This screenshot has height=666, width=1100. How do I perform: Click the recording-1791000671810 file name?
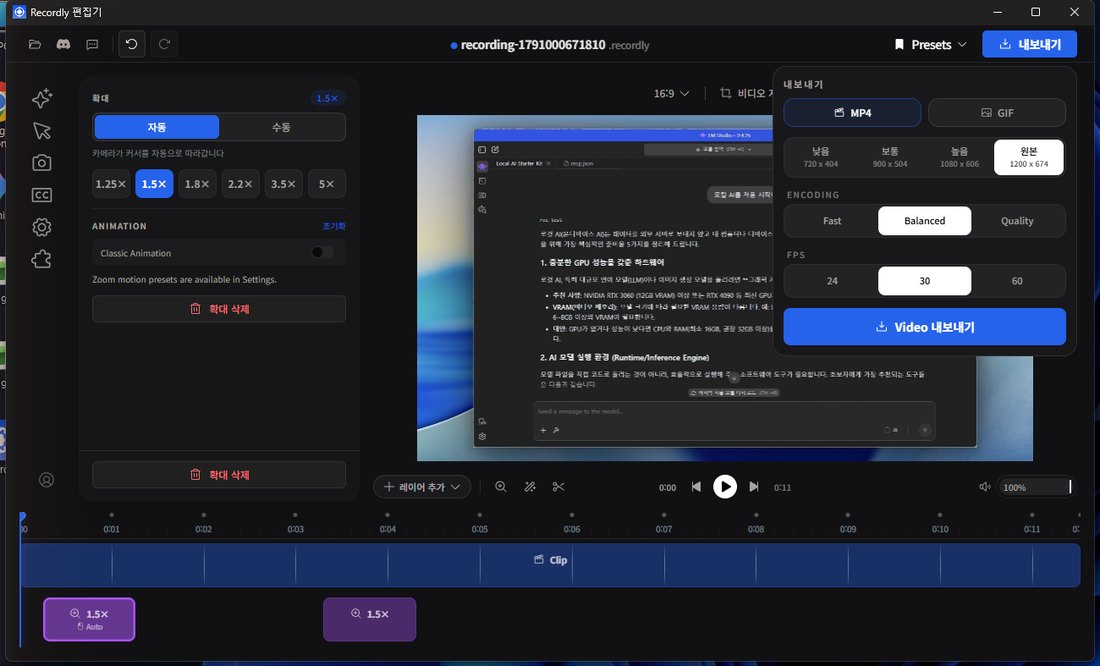[532, 45]
